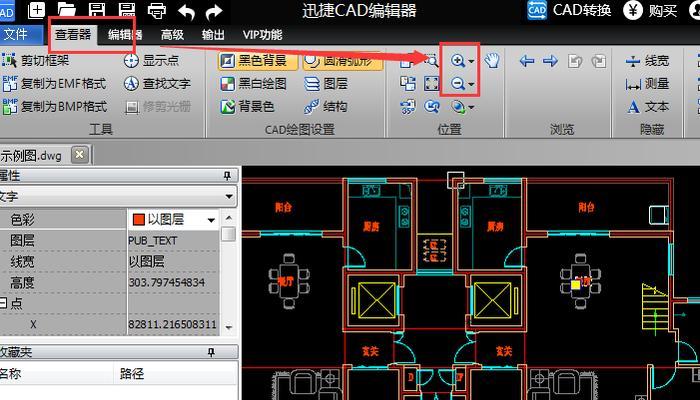Expand the zoom in dropdown arrow
The height and width of the screenshot is (400, 700).
[471, 61]
